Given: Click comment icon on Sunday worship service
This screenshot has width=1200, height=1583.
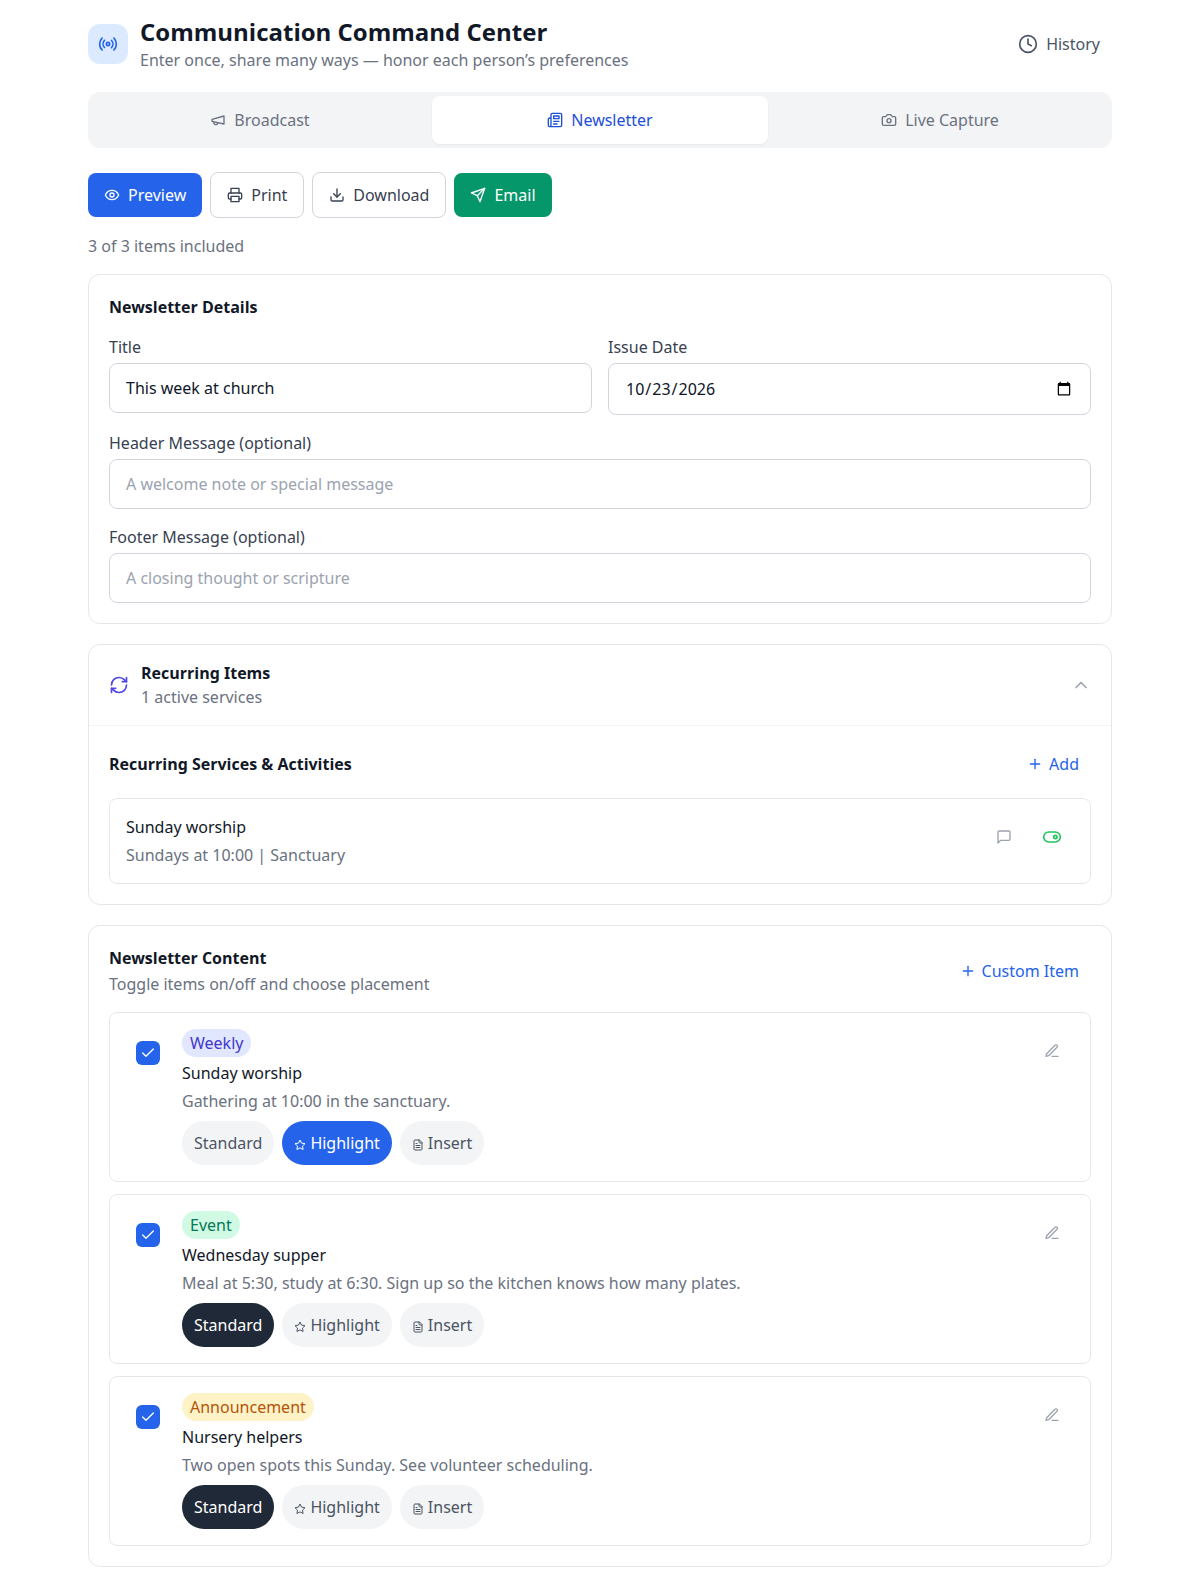Looking at the screenshot, I should pos(1004,837).
